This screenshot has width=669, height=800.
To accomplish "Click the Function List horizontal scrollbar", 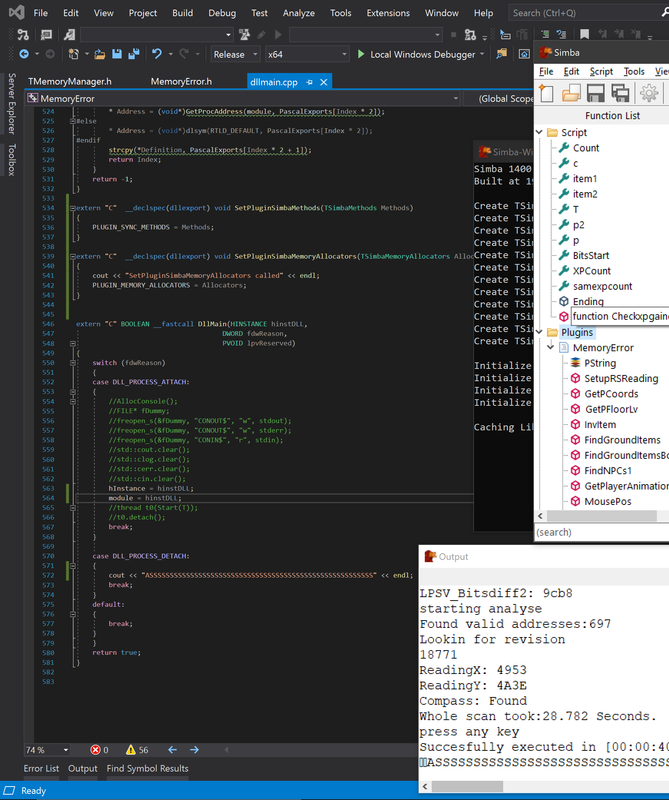I will click(x=602, y=516).
